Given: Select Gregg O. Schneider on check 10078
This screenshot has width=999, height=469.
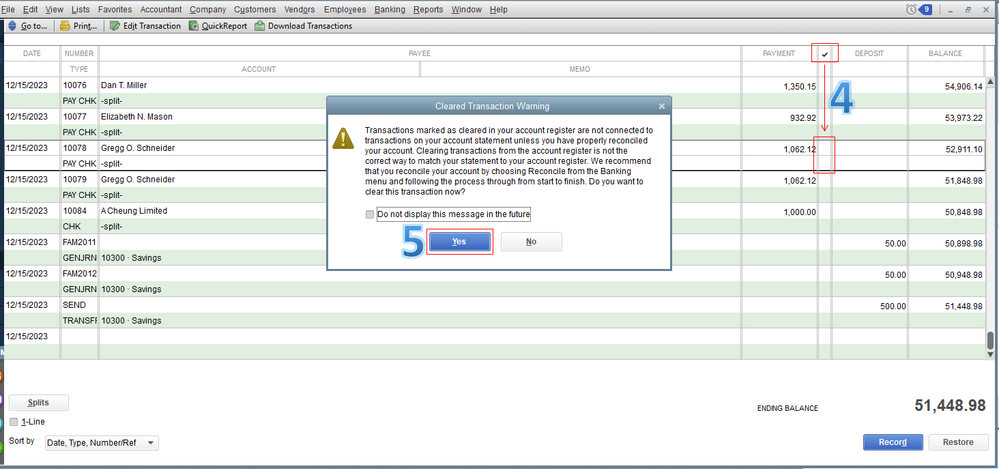Looking at the screenshot, I should 138,148.
